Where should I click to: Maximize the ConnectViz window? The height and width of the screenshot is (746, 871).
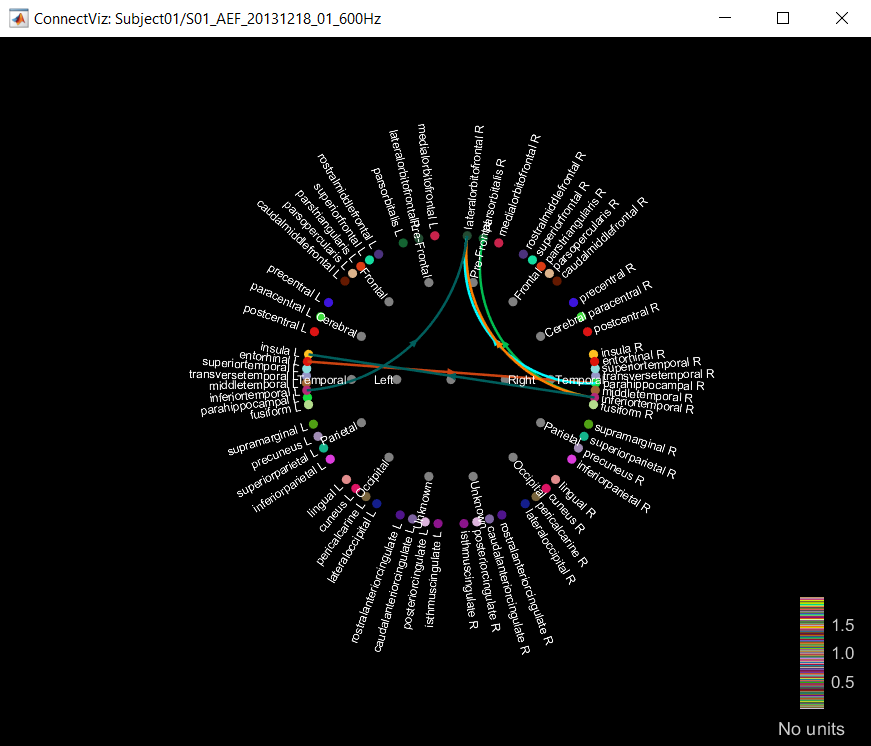[x=783, y=18]
